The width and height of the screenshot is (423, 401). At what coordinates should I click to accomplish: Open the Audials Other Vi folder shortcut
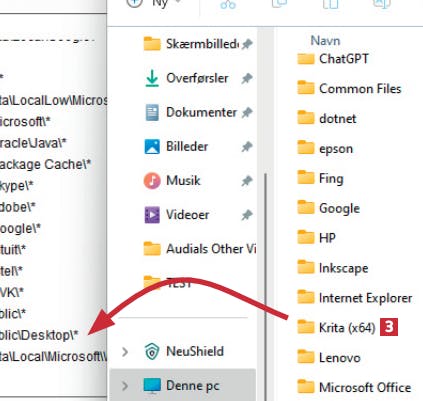pyautogui.click(x=200, y=249)
